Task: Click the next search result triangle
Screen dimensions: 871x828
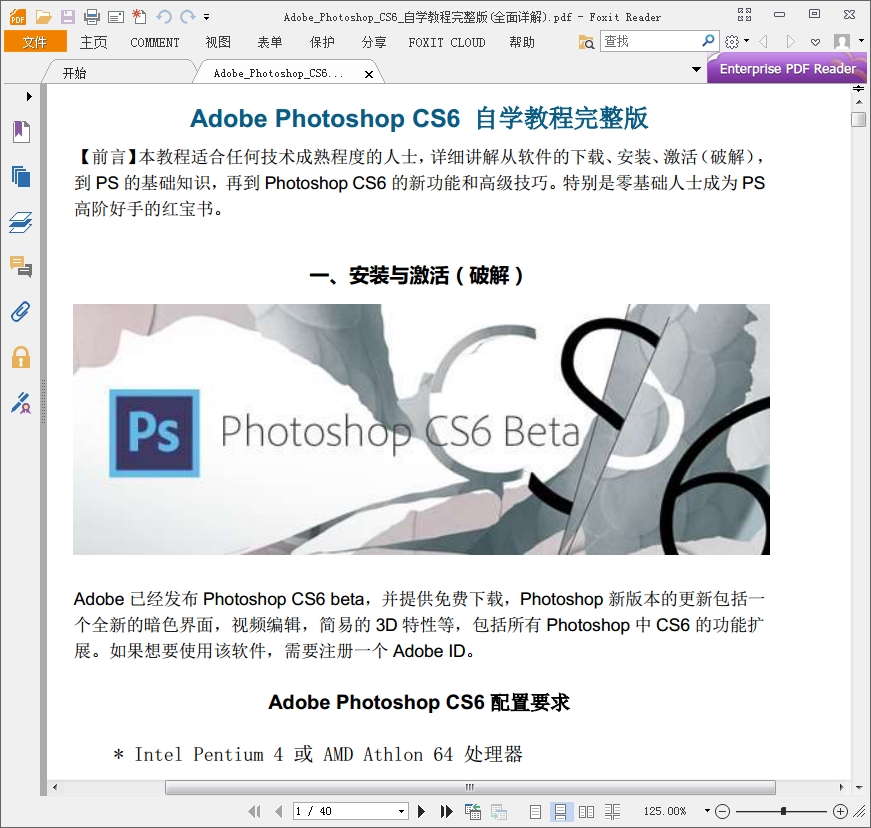Action: tap(790, 42)
